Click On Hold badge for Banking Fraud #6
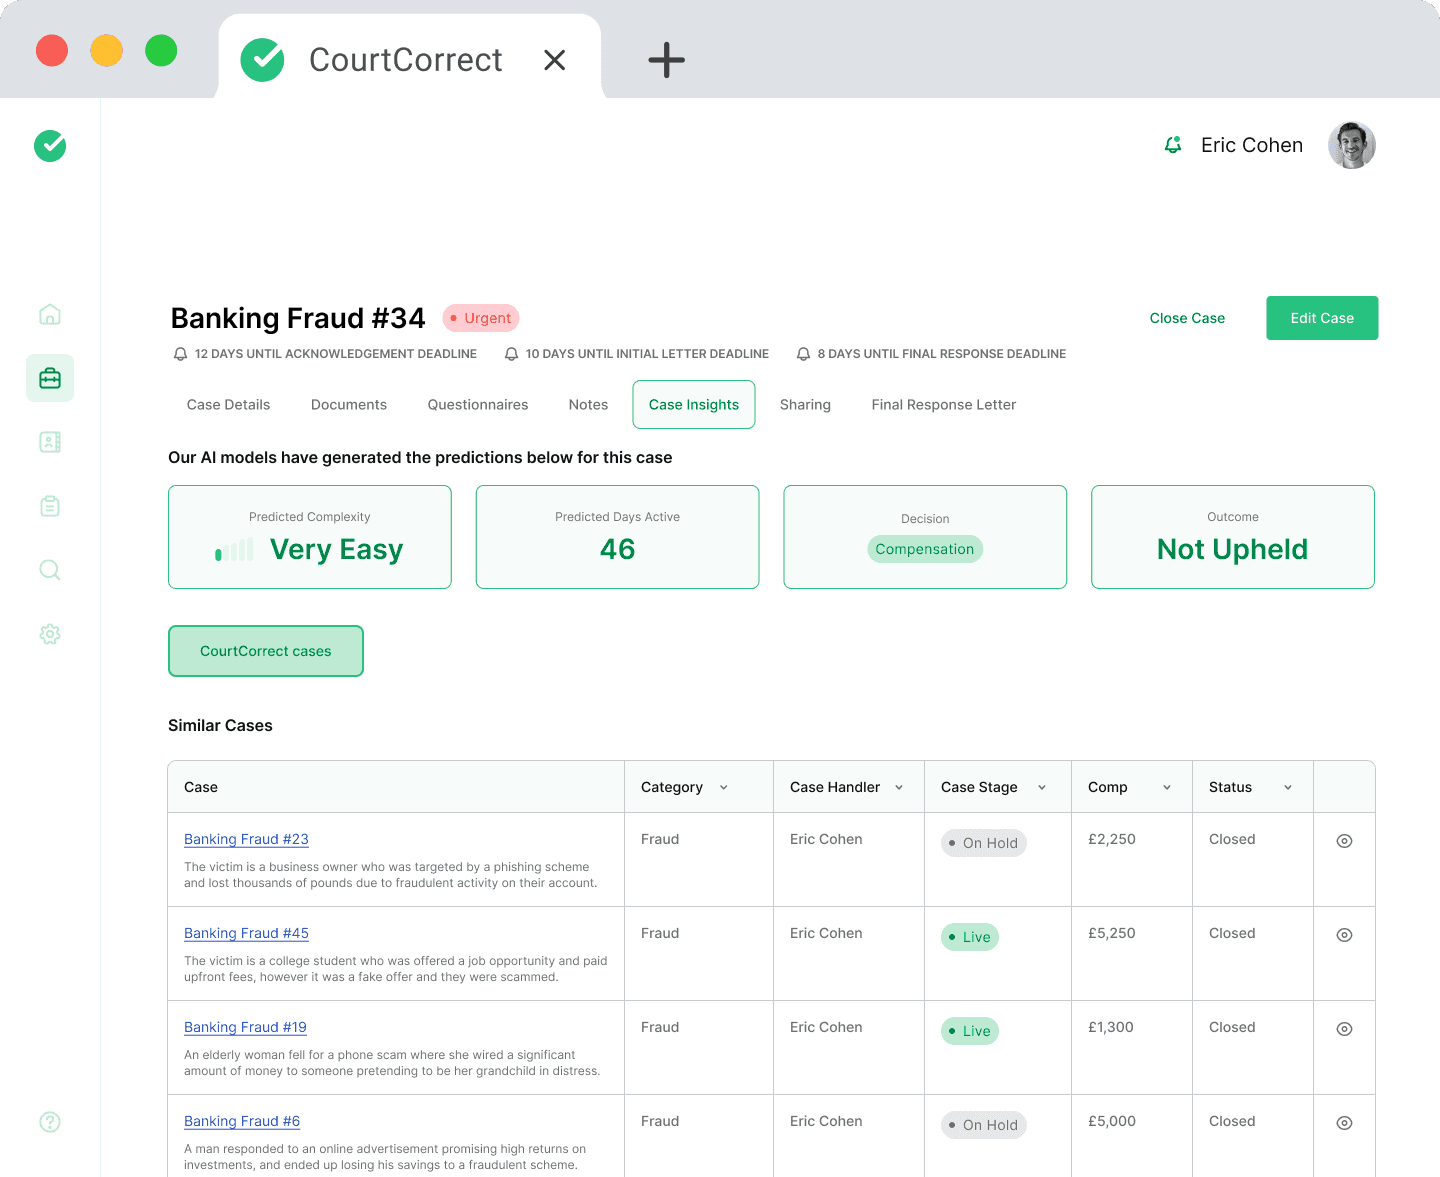The height and width of the screenshot is (1177, 1440). tap(984, 1125)
